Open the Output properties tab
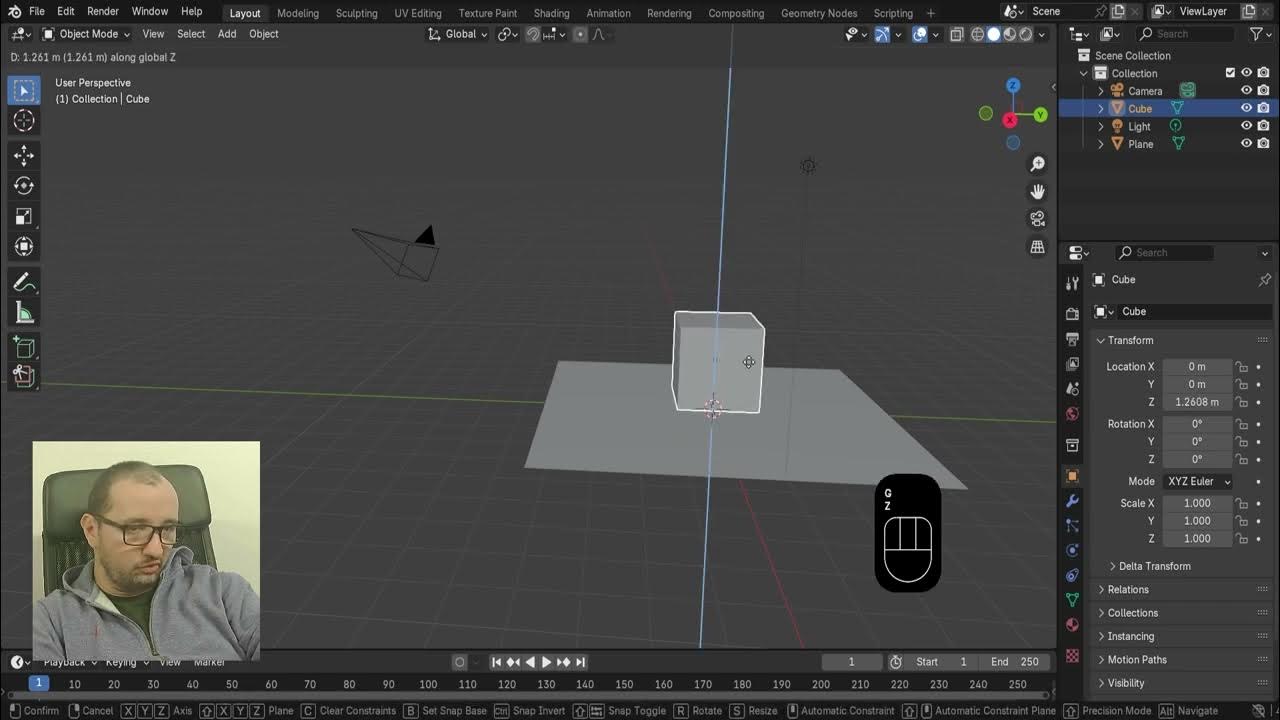The height and width of the screenshot is (720, 1280). 1072,339
